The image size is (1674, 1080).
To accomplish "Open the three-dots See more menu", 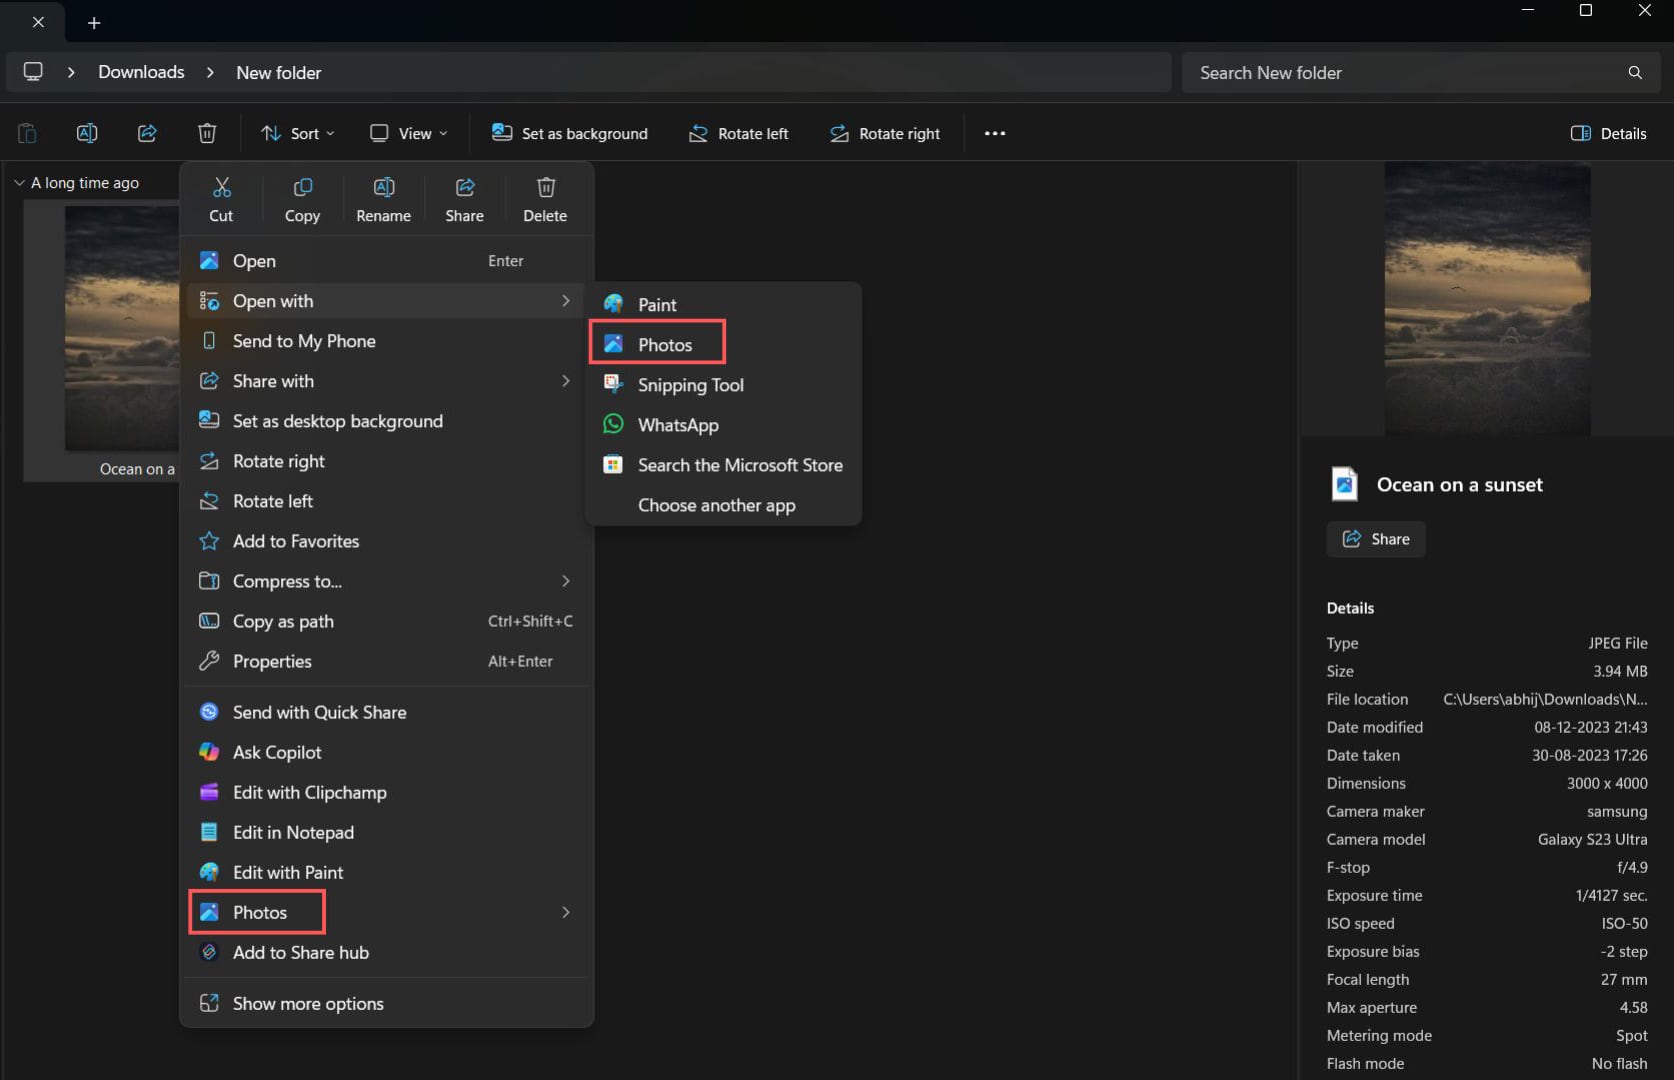I will click(994, 133).
